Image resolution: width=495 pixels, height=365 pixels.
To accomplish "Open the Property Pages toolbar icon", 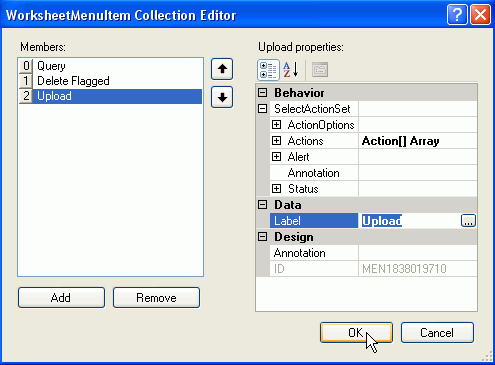I will point(320,70).
